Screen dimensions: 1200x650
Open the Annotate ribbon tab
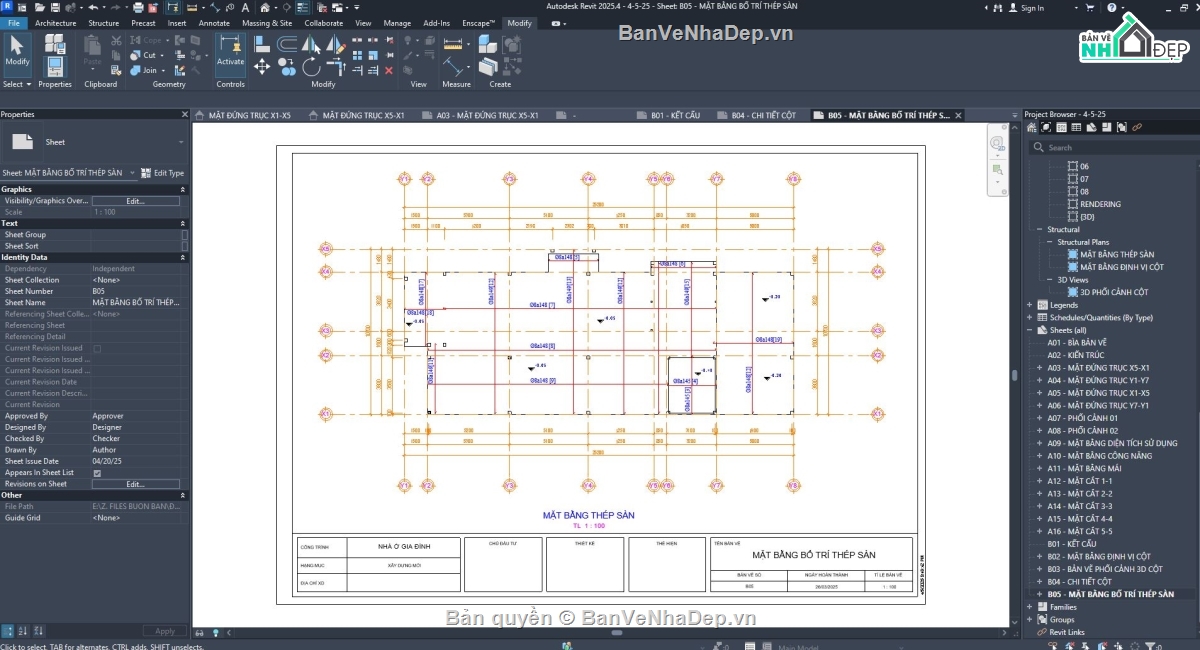coord(213,23)
